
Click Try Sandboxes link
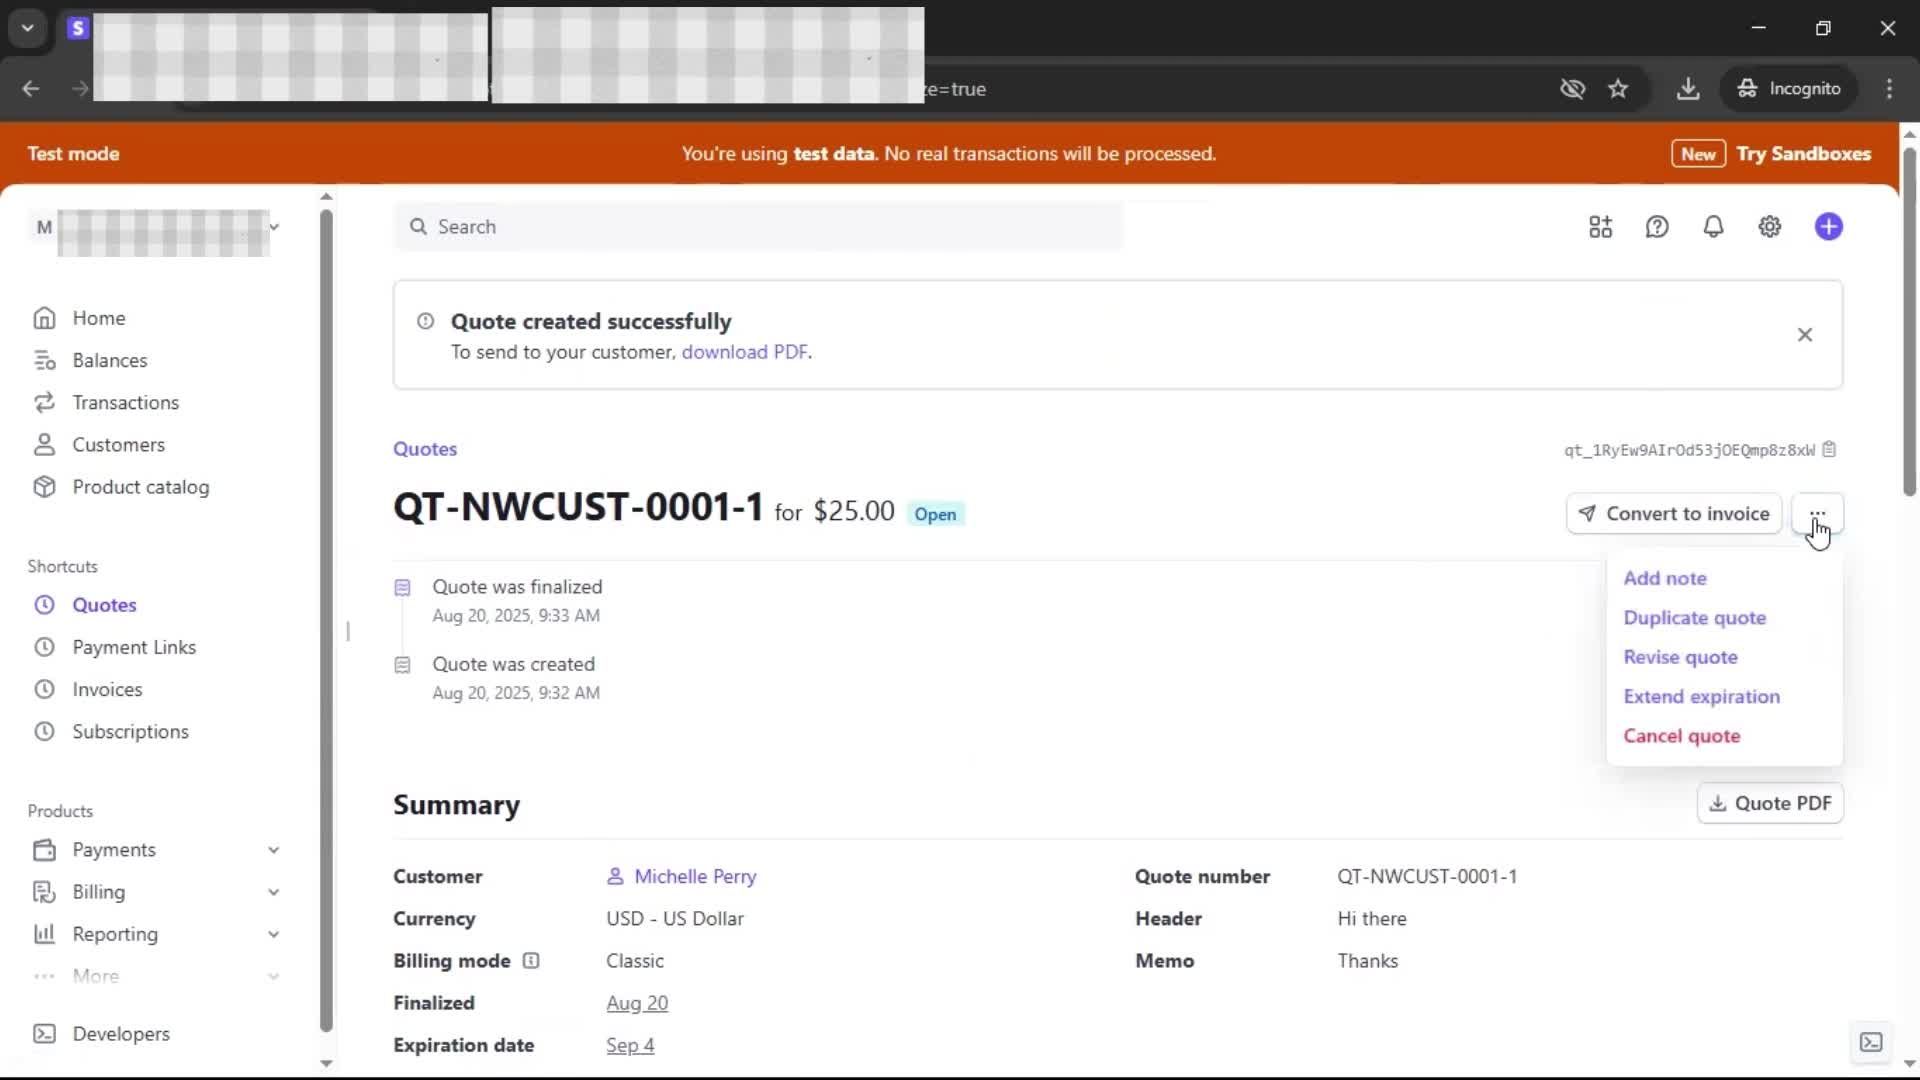point(1803,154)
